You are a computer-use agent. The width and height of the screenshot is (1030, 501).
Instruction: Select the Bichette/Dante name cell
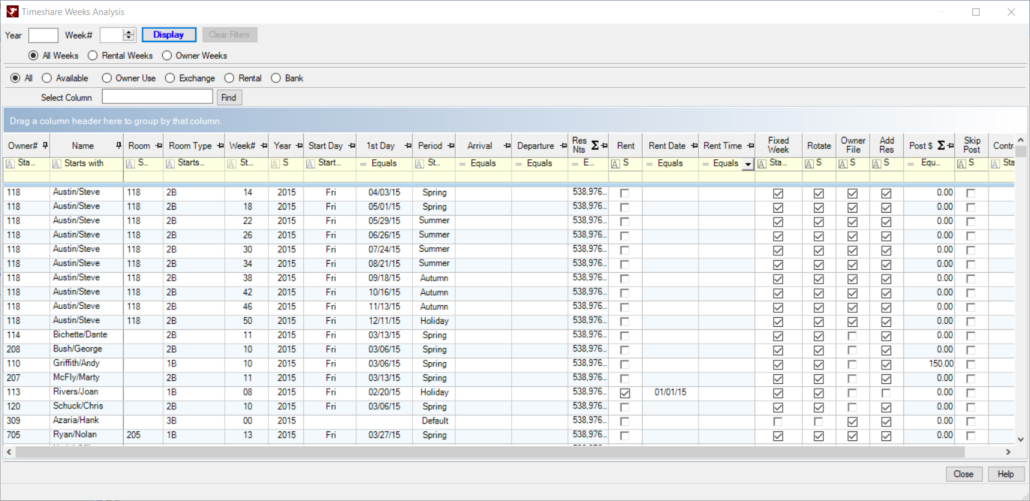coord(87,335)
